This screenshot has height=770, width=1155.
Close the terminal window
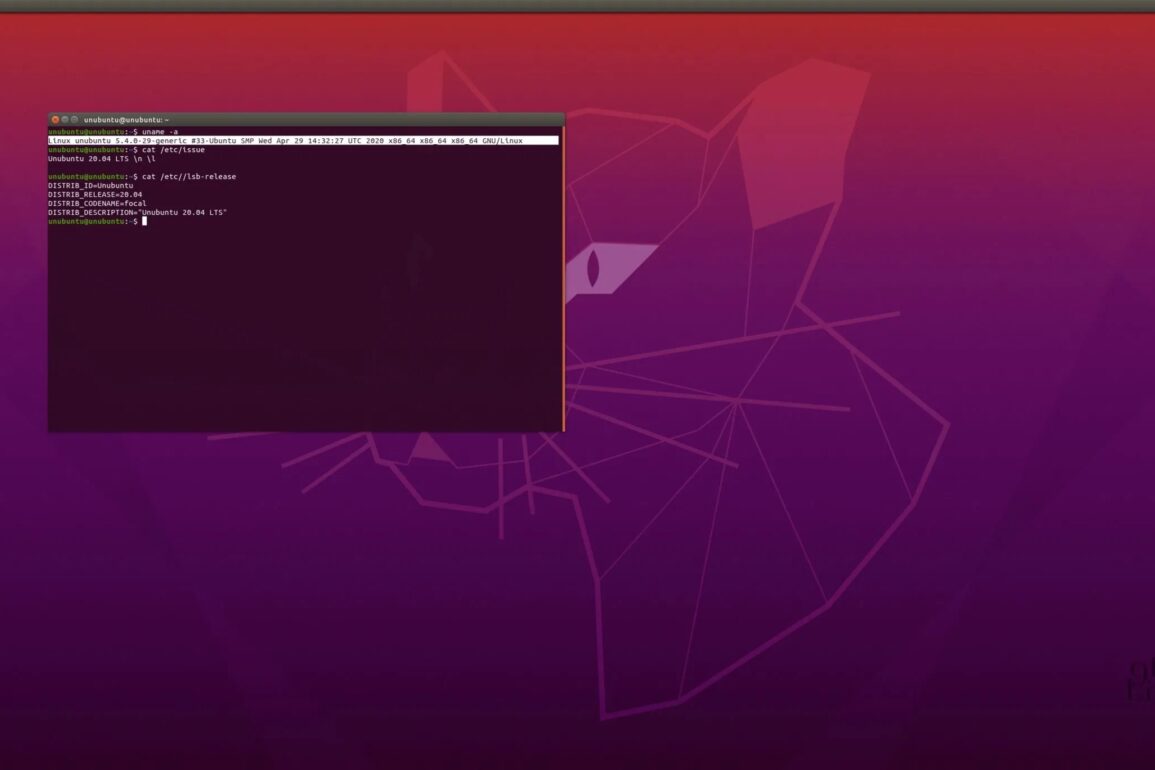(x=55, y=120)
